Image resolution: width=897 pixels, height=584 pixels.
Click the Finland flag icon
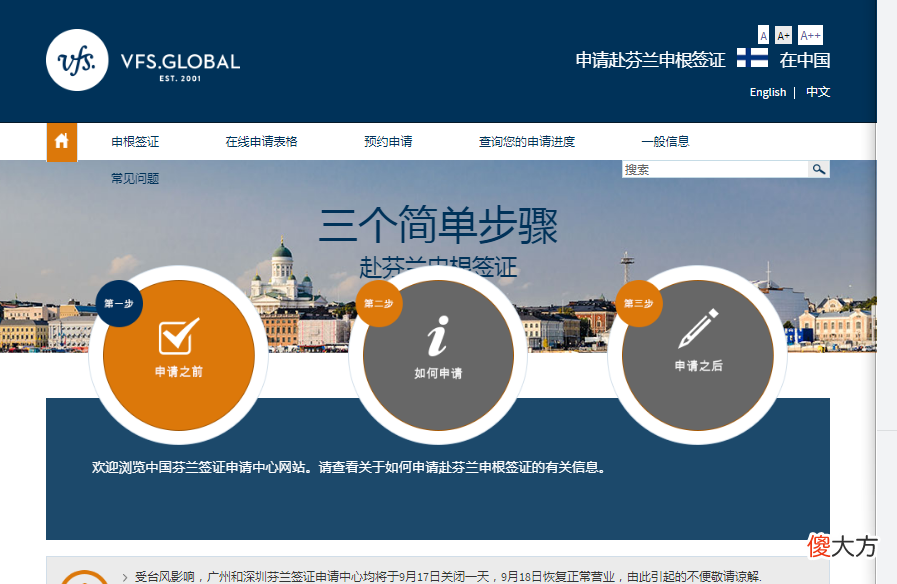click(x=752, y=58)
